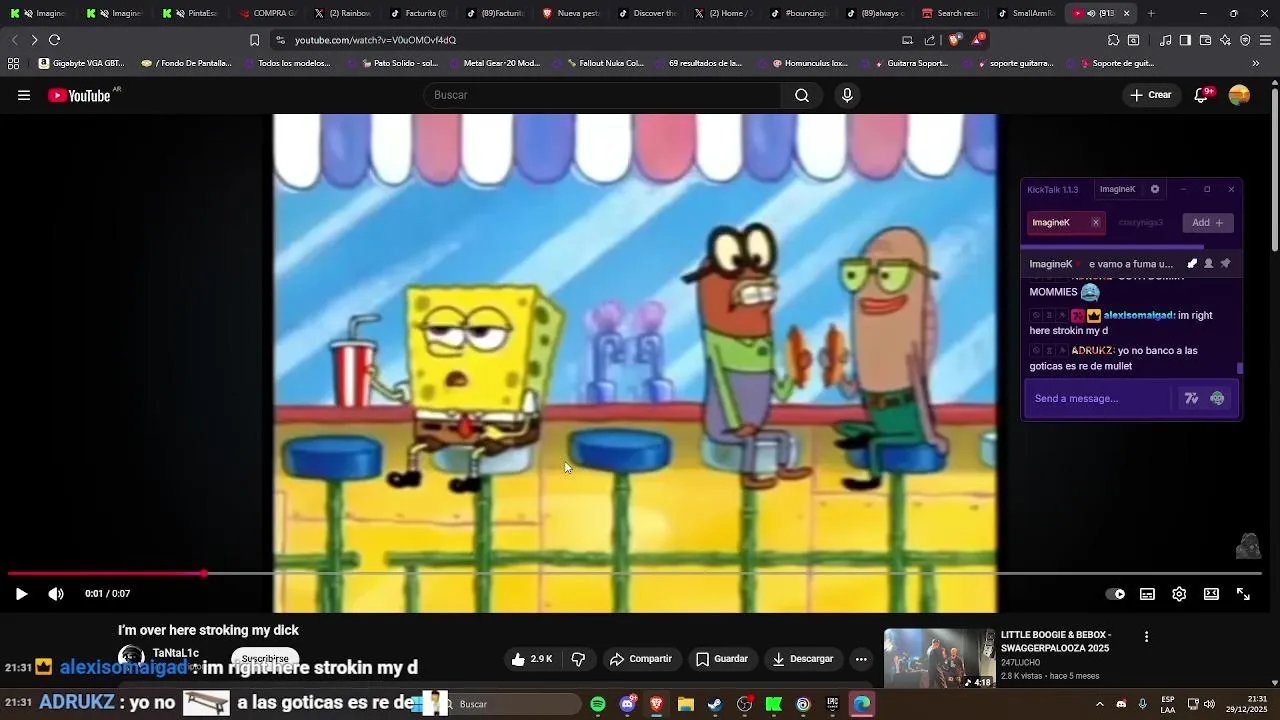Open Steam from the taskbar

[x=715, y=704]
